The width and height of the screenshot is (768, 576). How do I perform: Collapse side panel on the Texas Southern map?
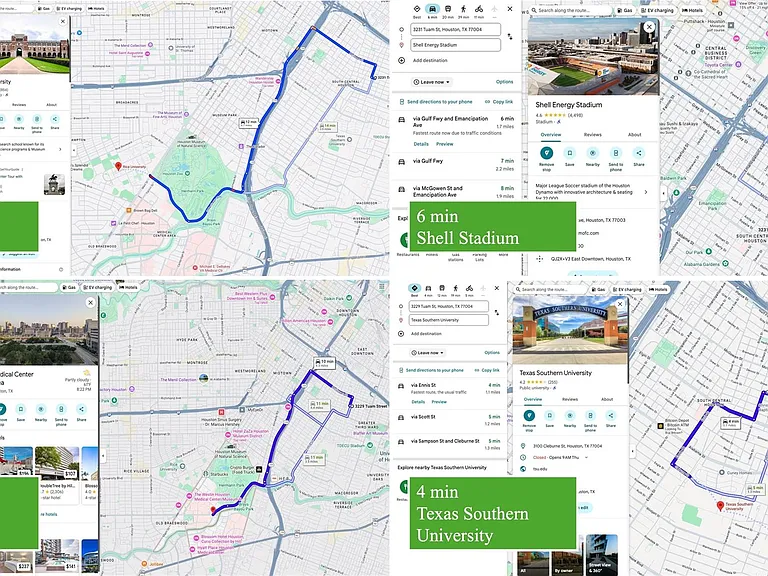632,451
